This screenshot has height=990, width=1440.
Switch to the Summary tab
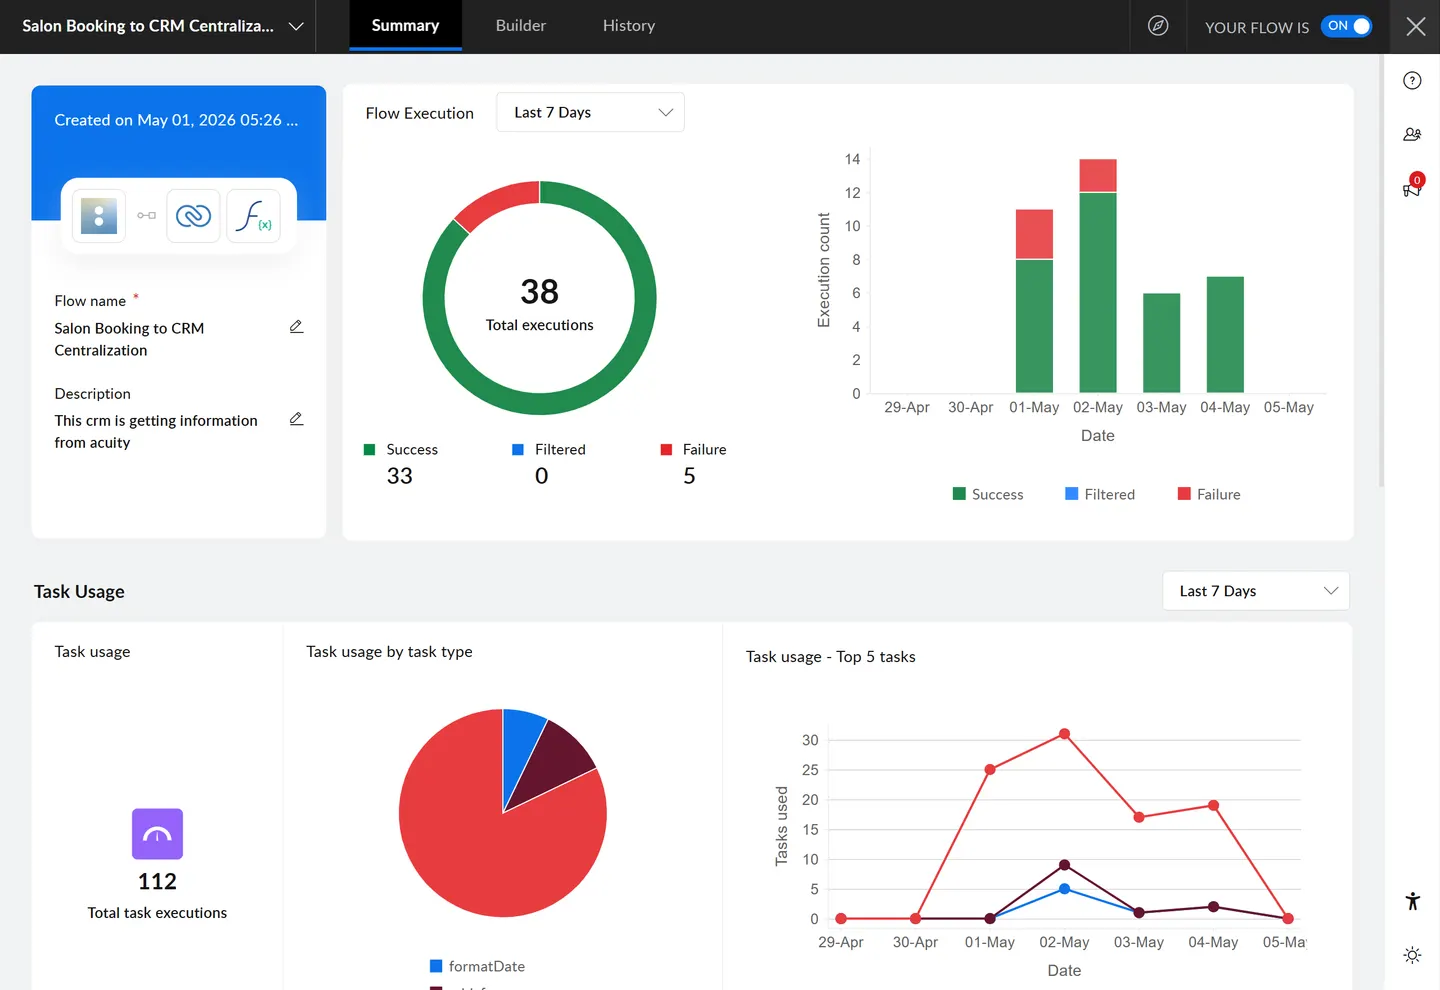point(405,26)
